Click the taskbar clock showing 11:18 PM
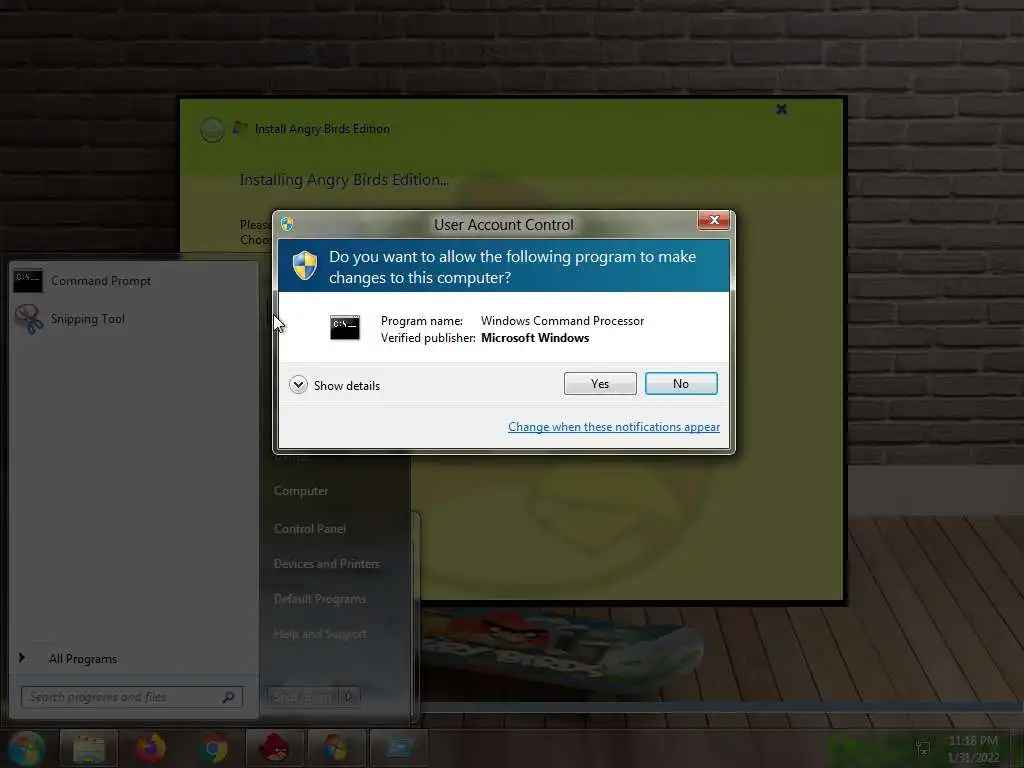Image resolution: width=1024 pixels, height=768 pixels. tap(972, 748)
